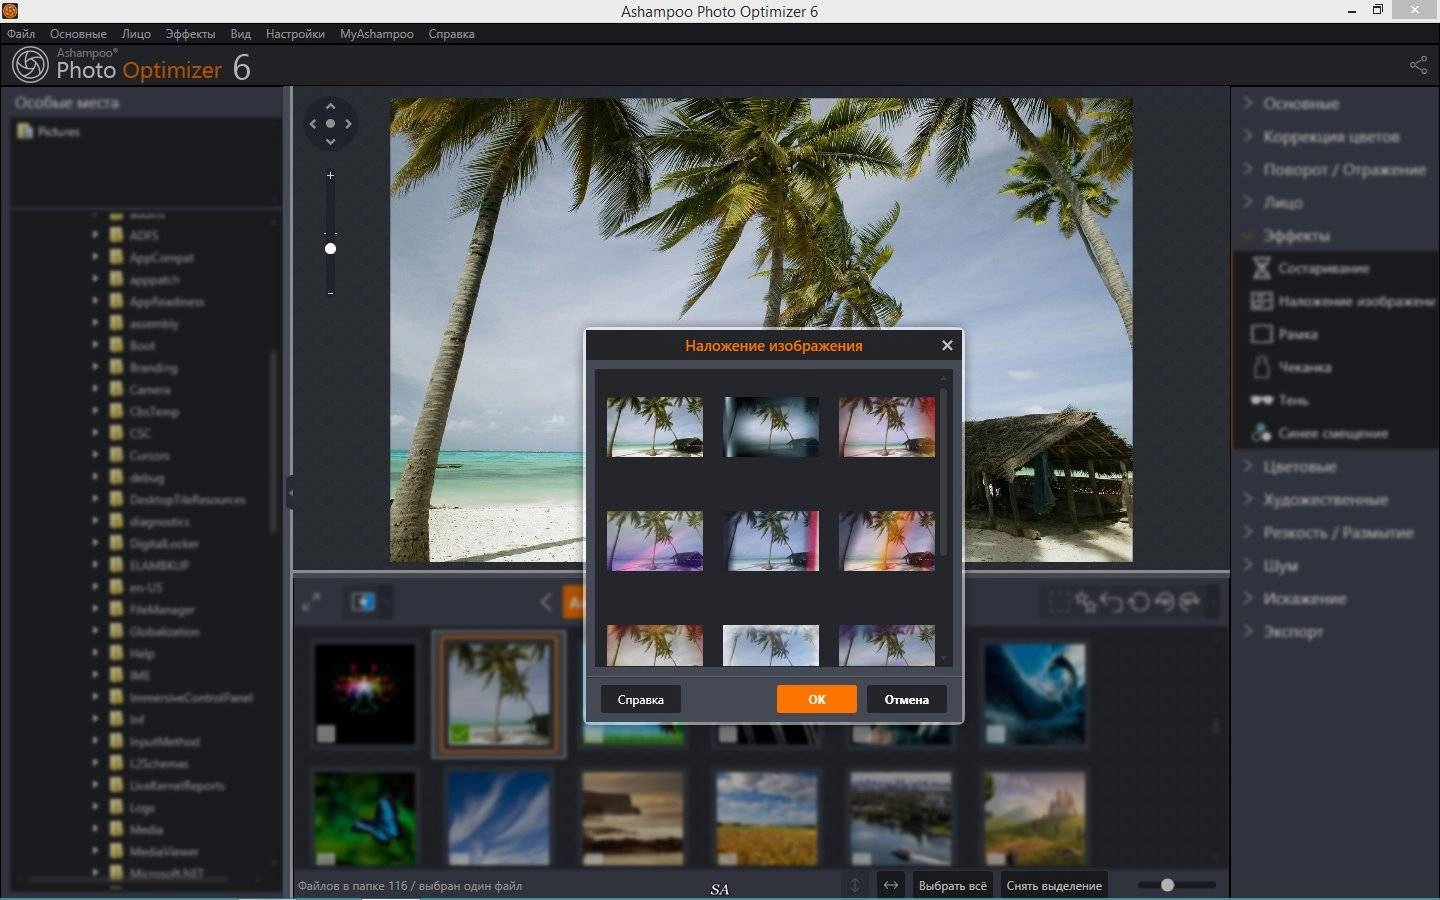Click the vertical fit arrows icon in the status bar
1440x900 pixels.
[x=855, y=885]
